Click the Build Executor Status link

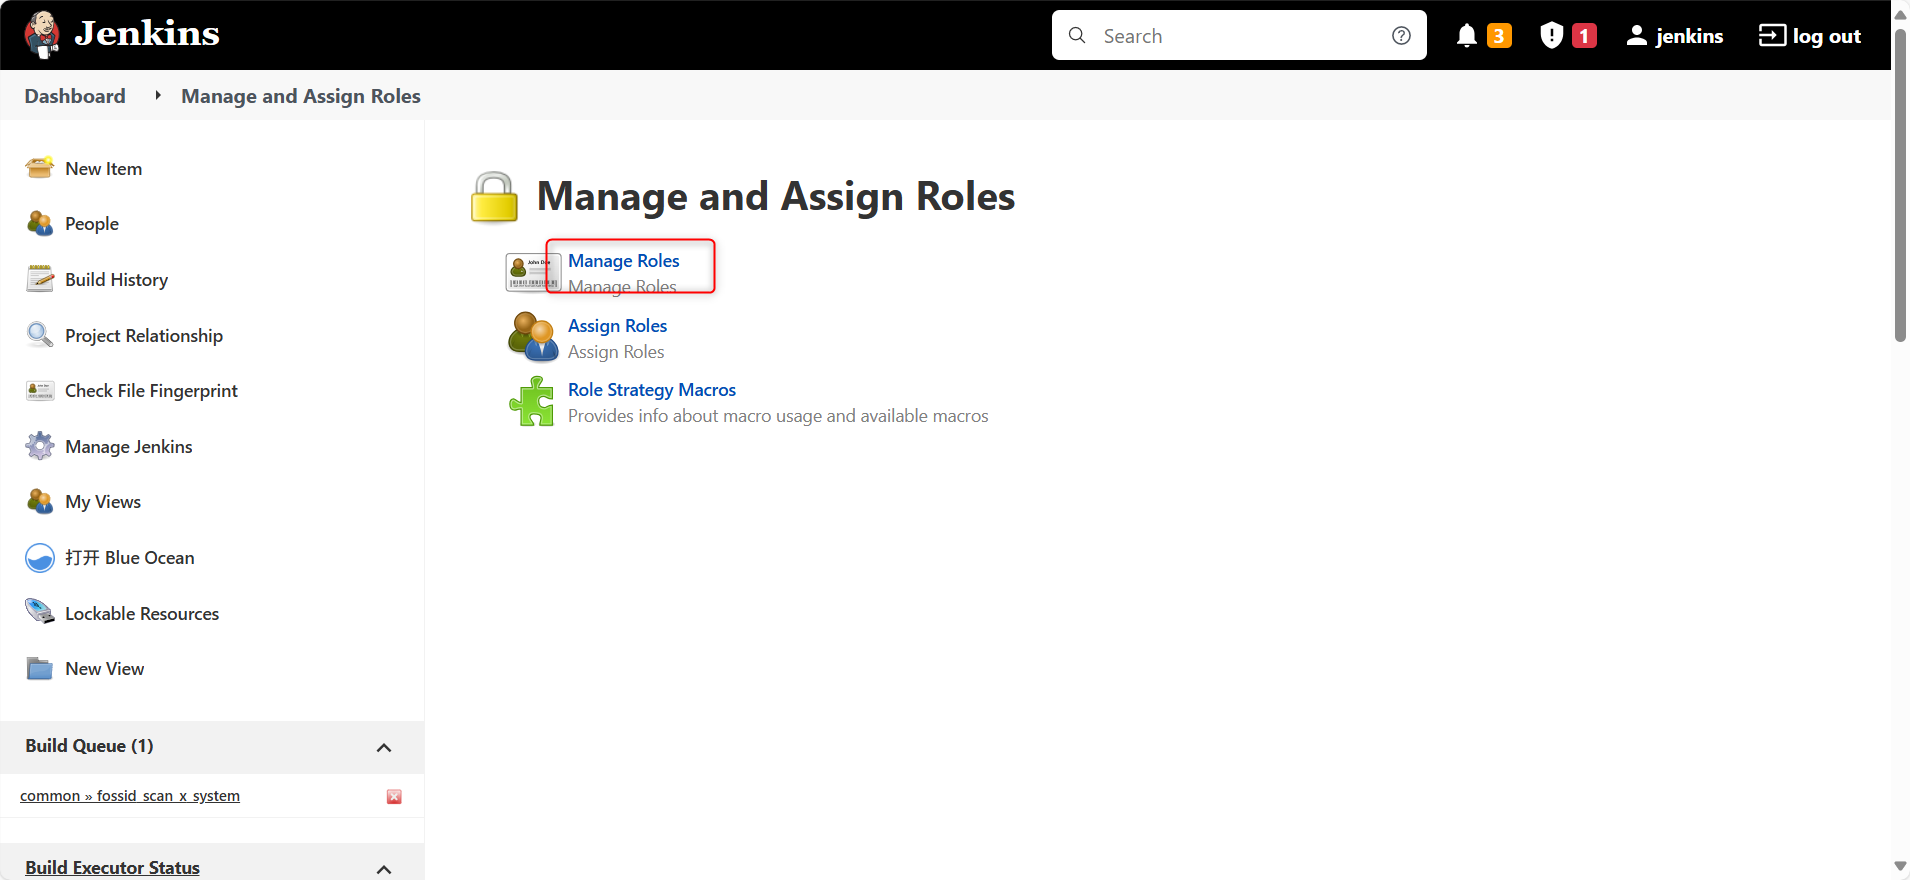click(x=113, y=868)
